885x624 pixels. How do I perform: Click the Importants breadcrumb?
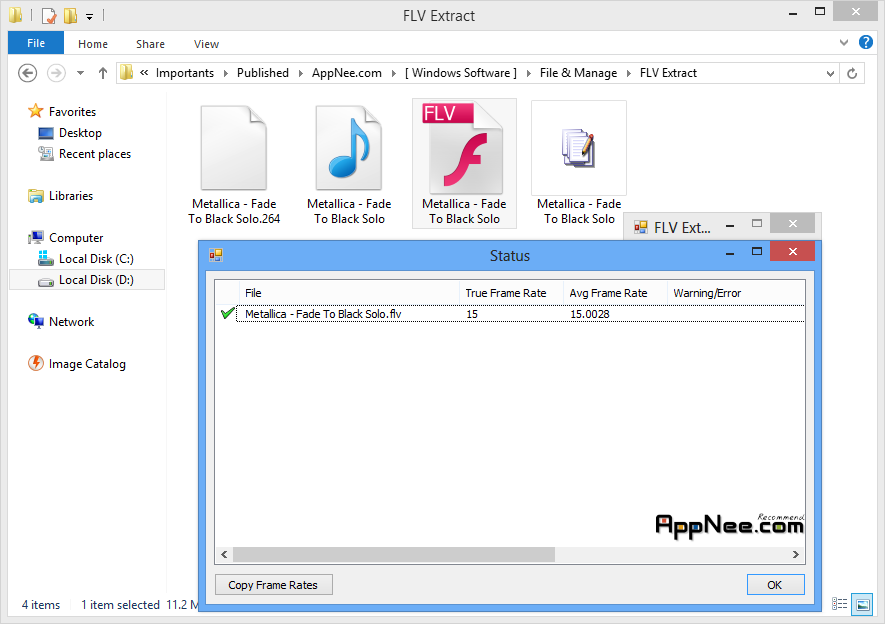point(185,73)
